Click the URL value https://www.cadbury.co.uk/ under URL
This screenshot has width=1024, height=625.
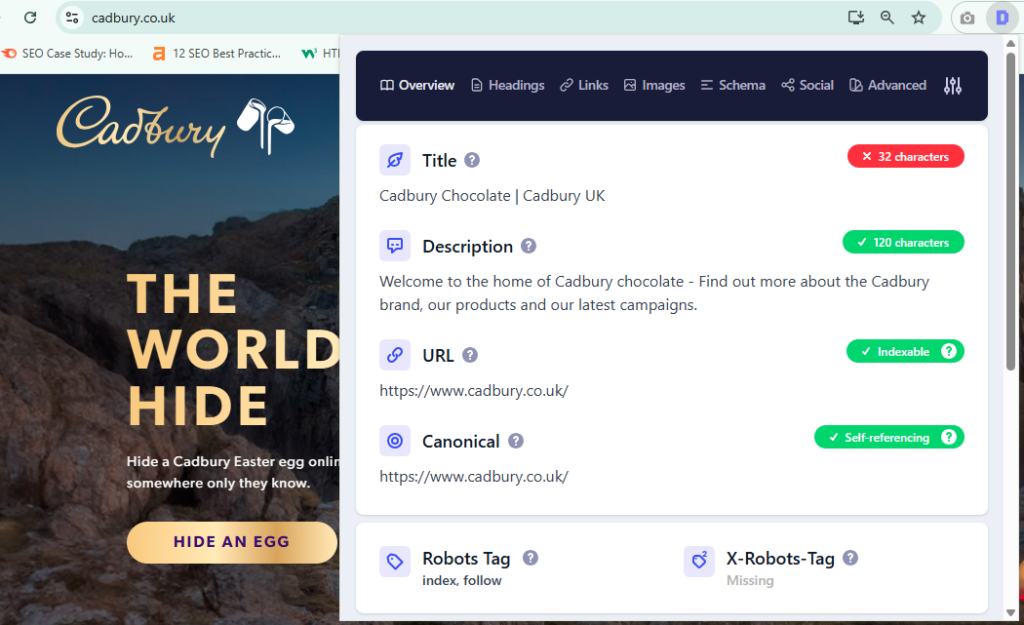474,391
